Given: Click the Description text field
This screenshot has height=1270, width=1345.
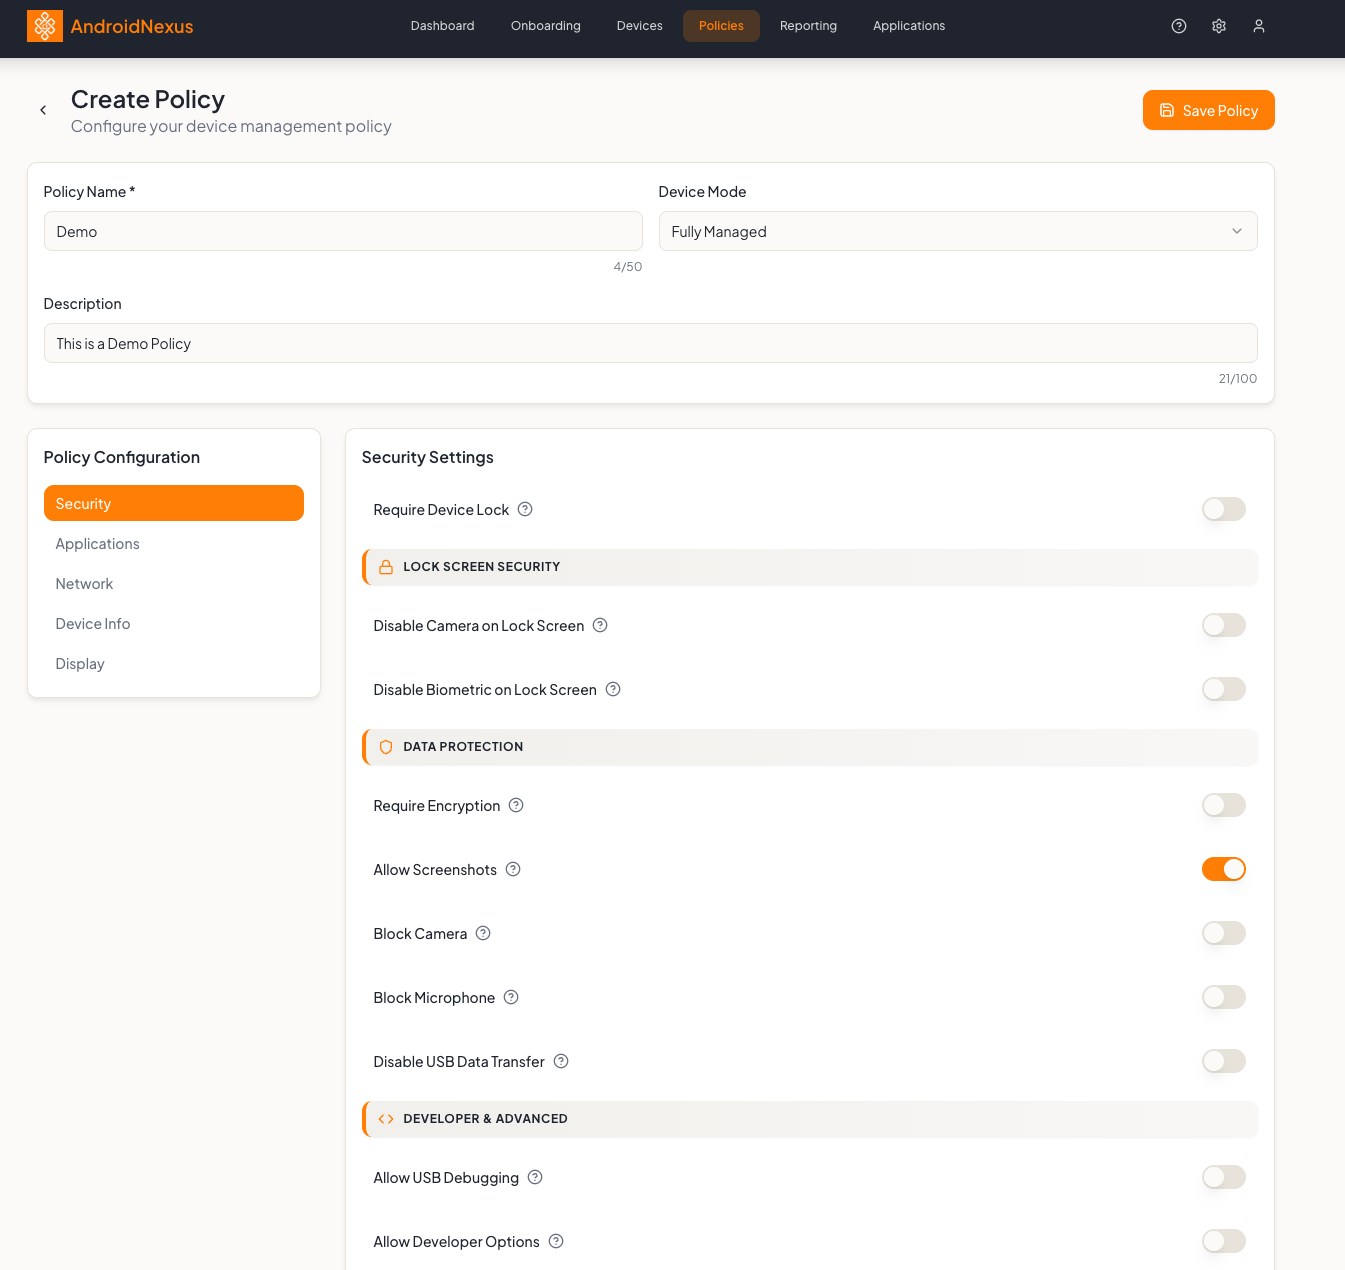Looking at the screenshot, I should pyautogui.click(x=650, y=343).
